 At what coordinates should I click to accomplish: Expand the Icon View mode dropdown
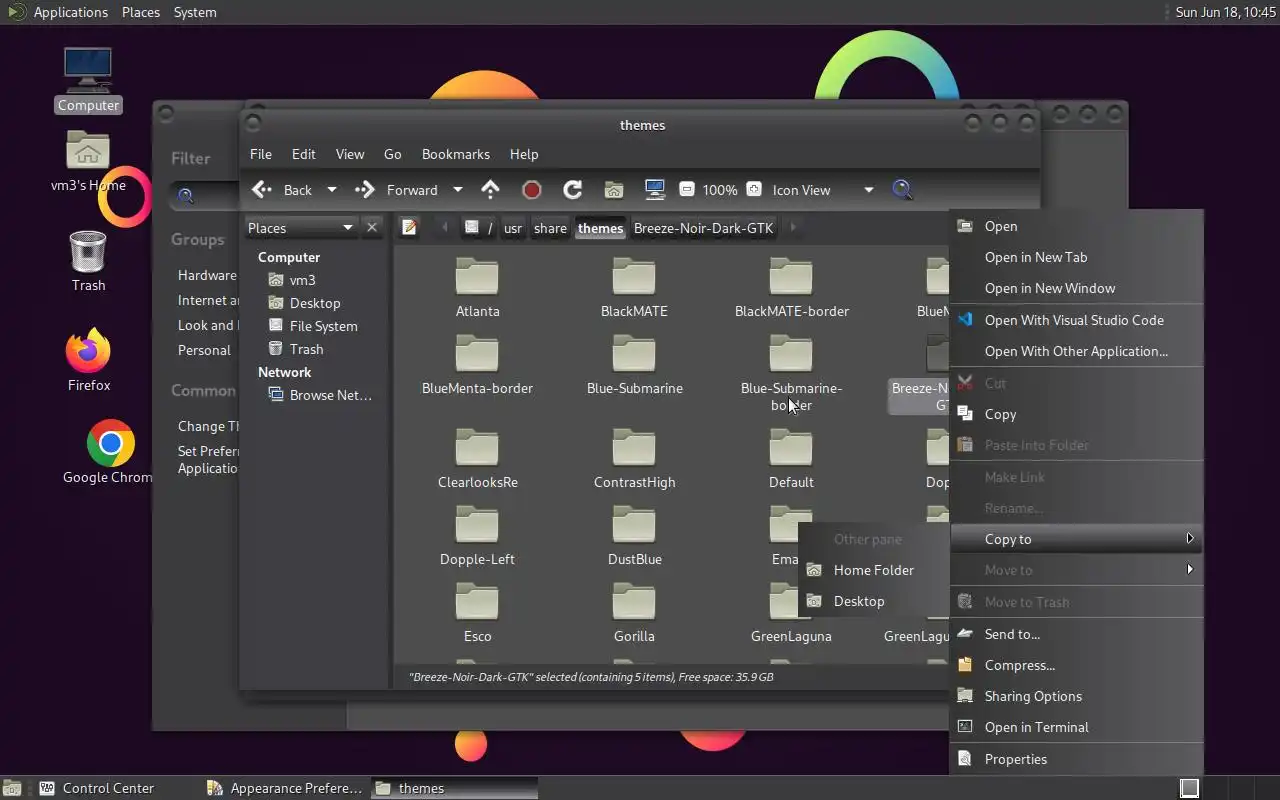click(868, 190)
